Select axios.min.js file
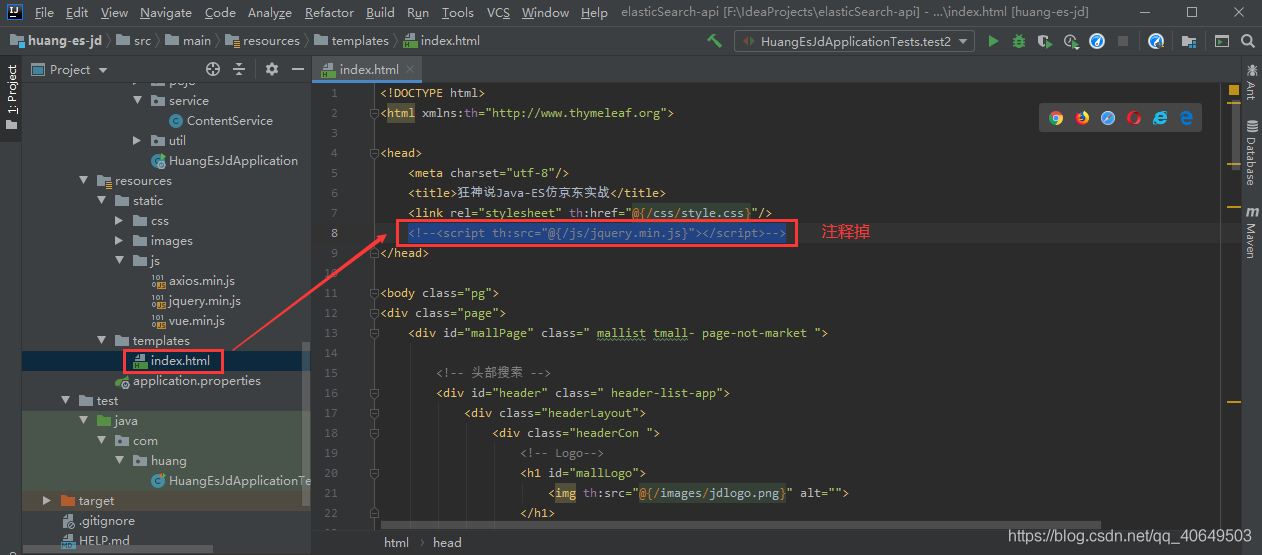The image size is (1262, 555). click(x=193, y=281)
